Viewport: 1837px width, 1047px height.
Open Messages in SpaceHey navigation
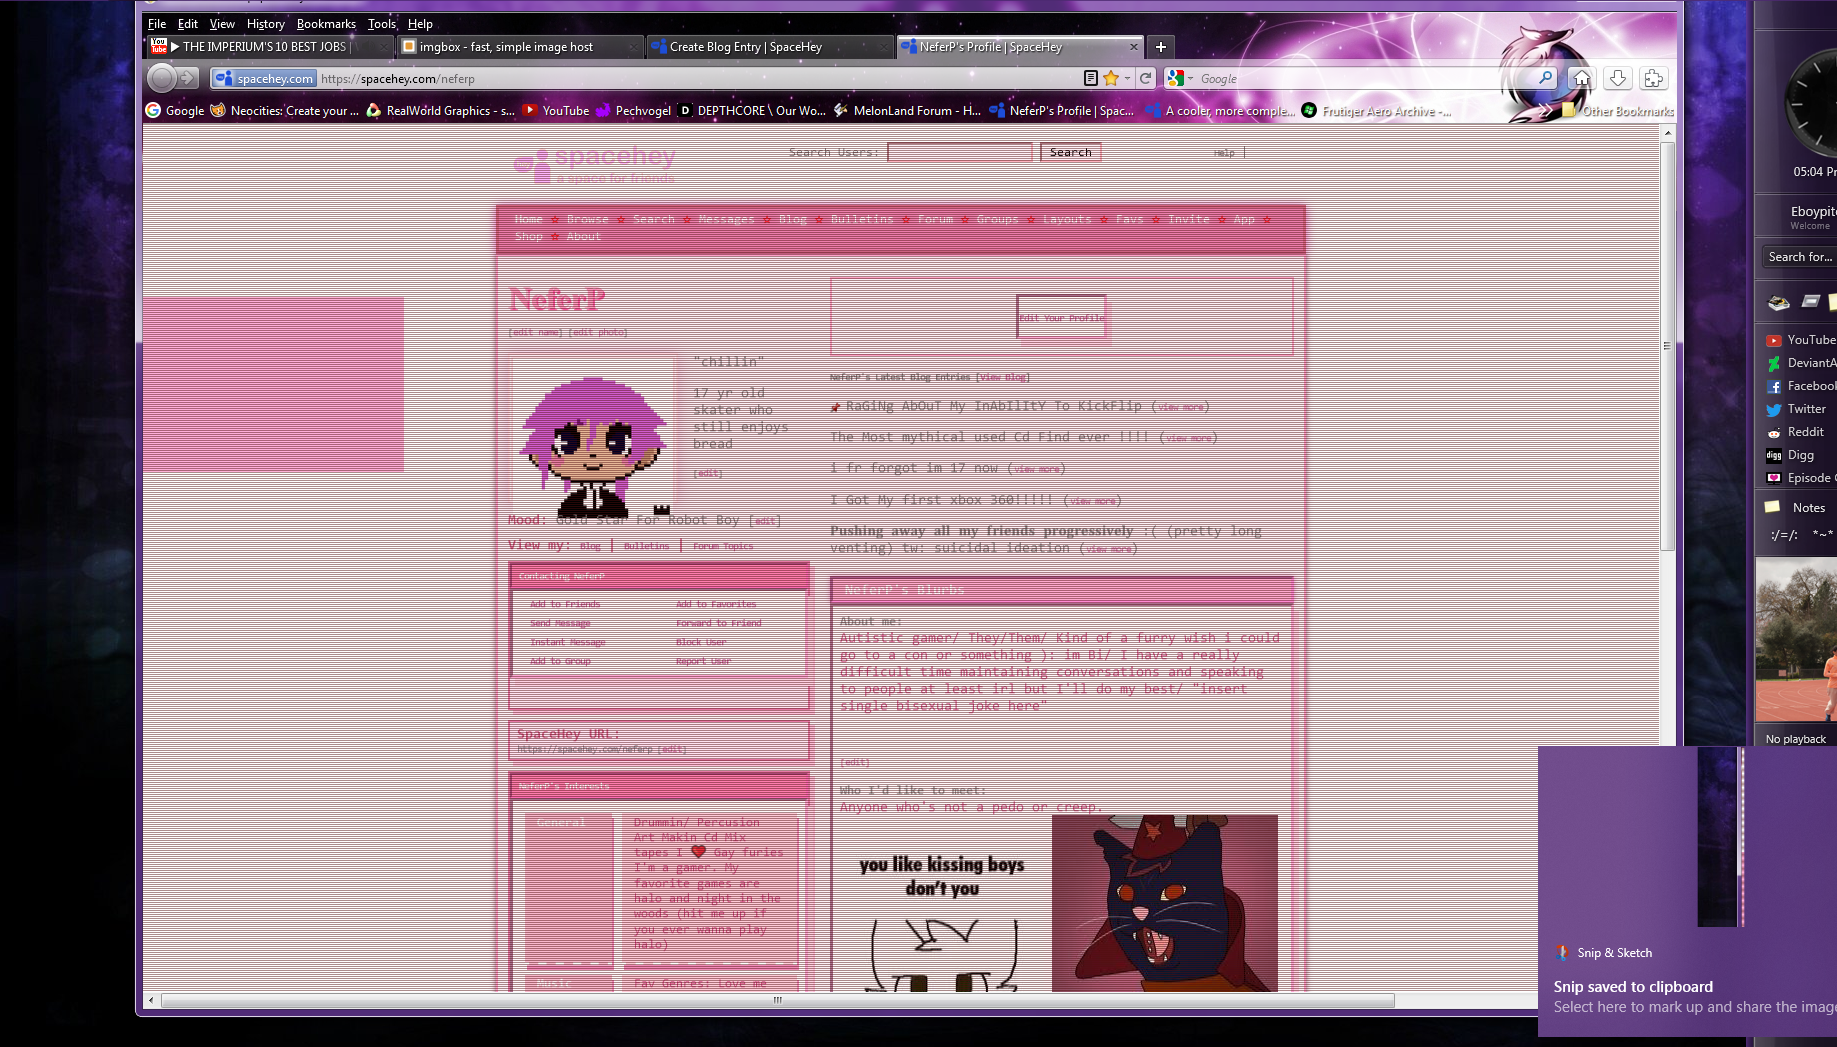pyautogui.click(x=726, y=219)
